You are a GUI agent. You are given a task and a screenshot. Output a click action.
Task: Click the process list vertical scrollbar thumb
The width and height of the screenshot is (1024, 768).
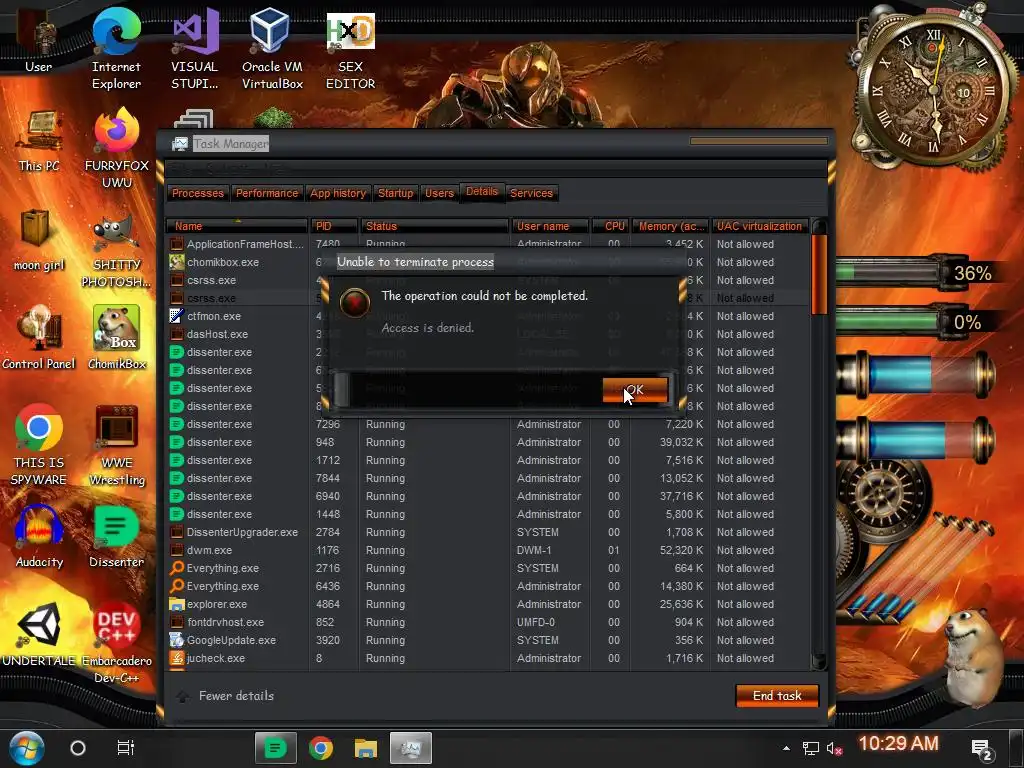(819, 274)
